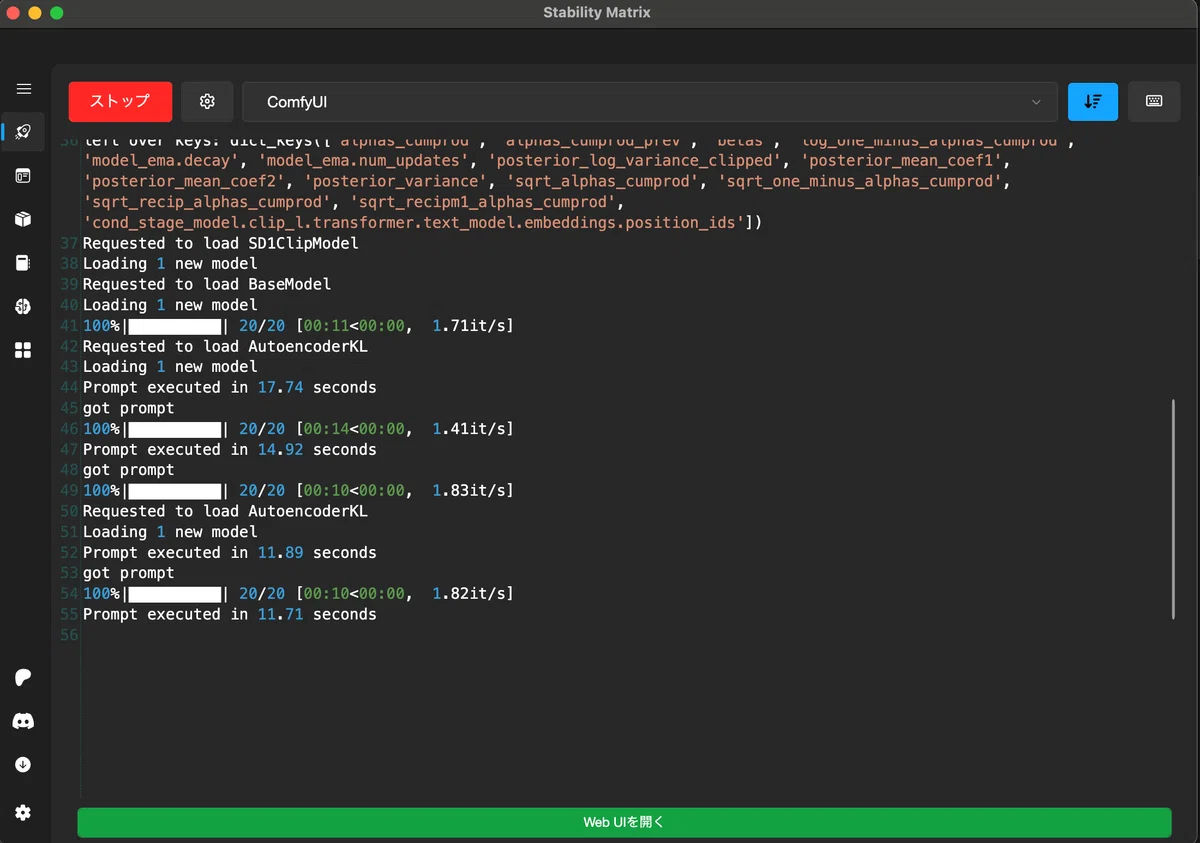1200x843 pixels.
Task: Open the Packages box icon
Action: [23, 219]
